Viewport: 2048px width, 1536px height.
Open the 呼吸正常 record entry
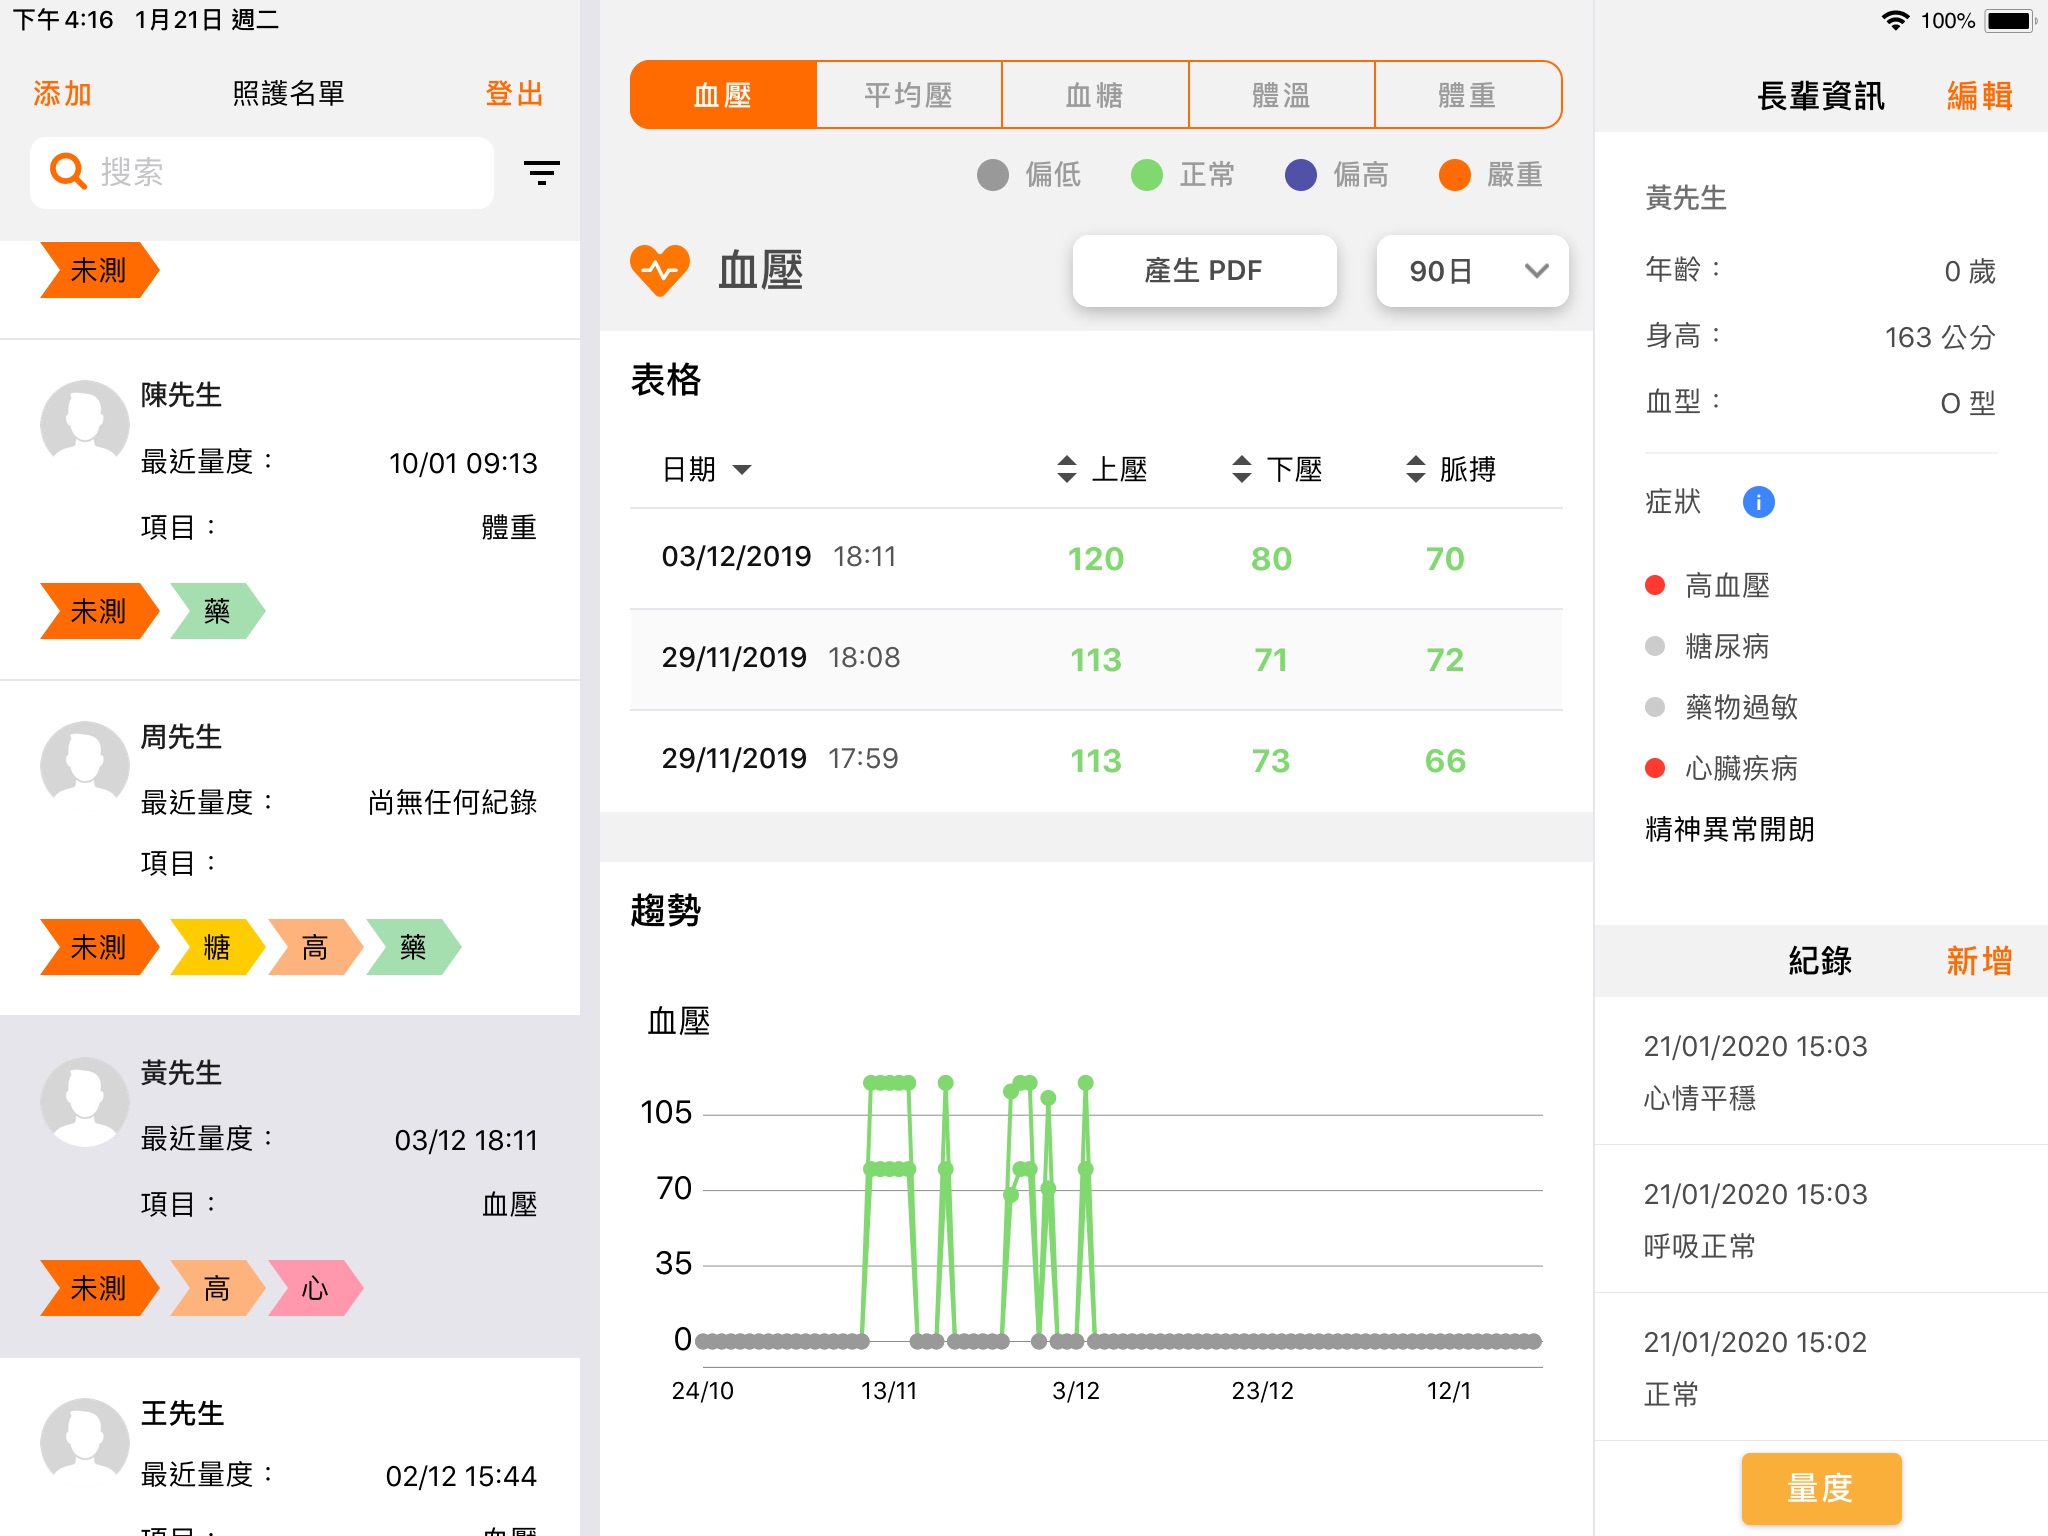1821,1219
